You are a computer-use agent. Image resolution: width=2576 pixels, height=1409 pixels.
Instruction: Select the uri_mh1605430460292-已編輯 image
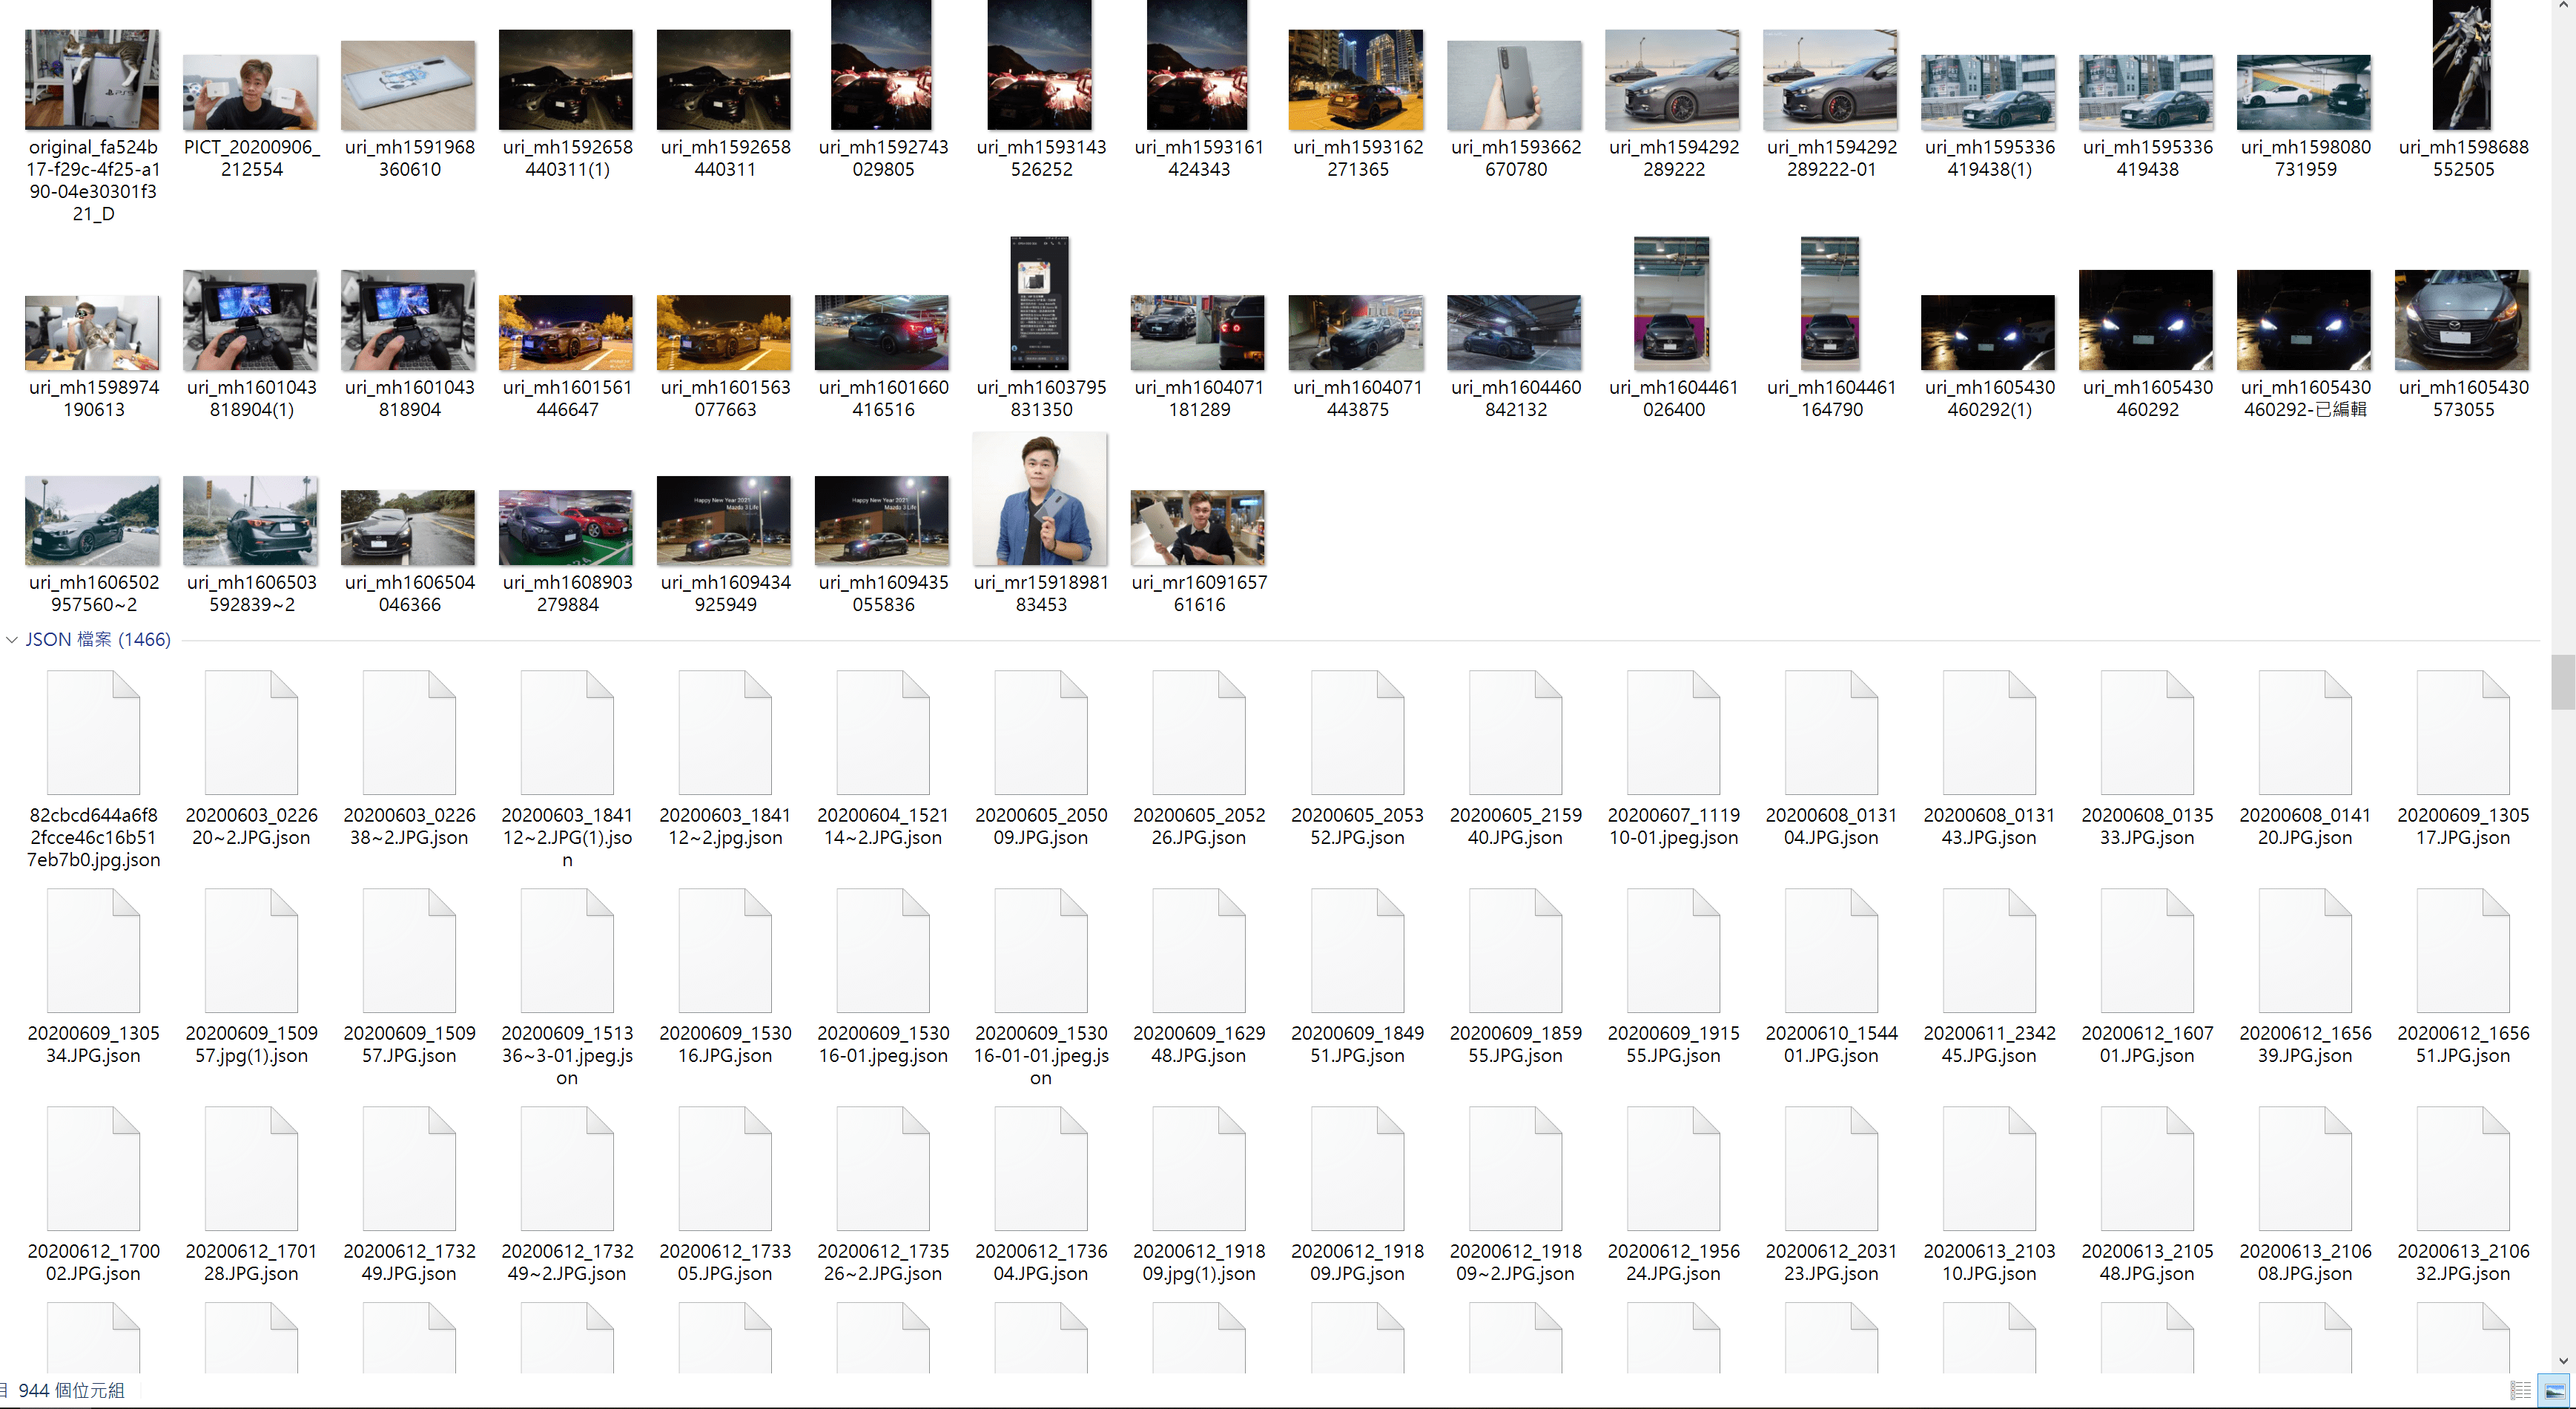click(x=2304, y=320)
